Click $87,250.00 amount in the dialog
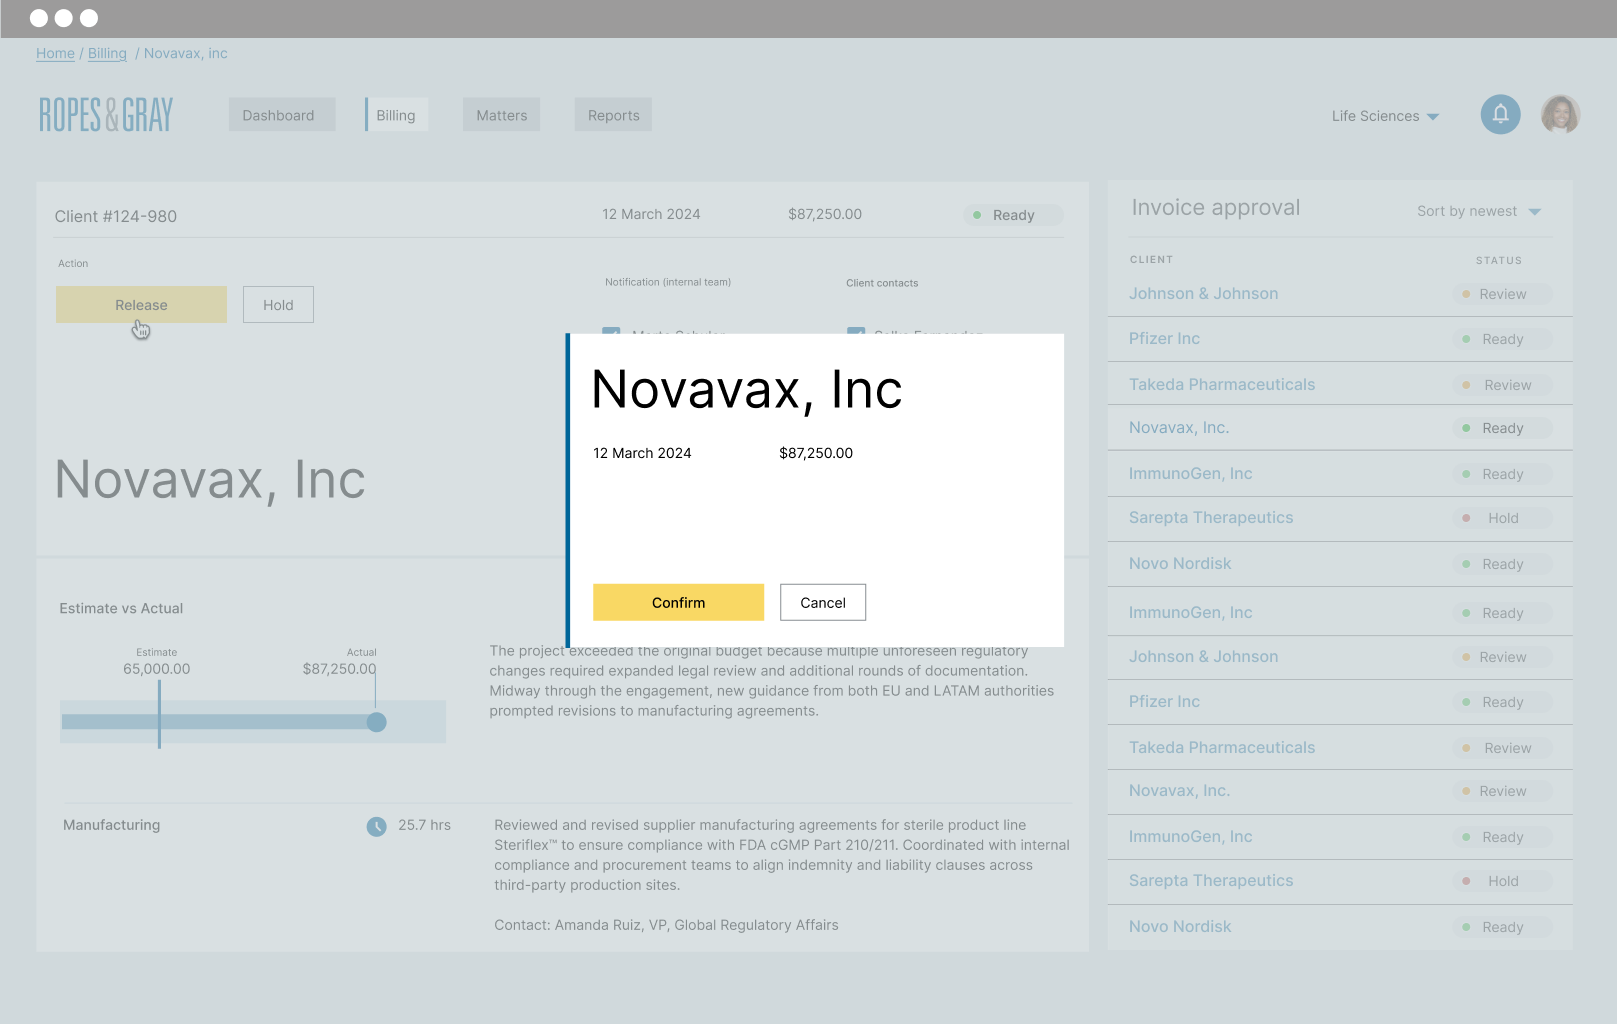 point(816,453)
